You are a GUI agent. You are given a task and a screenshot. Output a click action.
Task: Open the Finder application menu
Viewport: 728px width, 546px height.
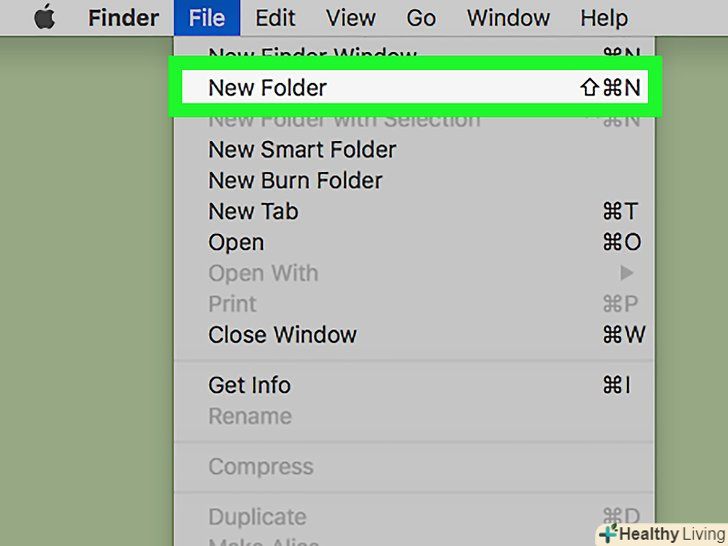click(123, 18)
